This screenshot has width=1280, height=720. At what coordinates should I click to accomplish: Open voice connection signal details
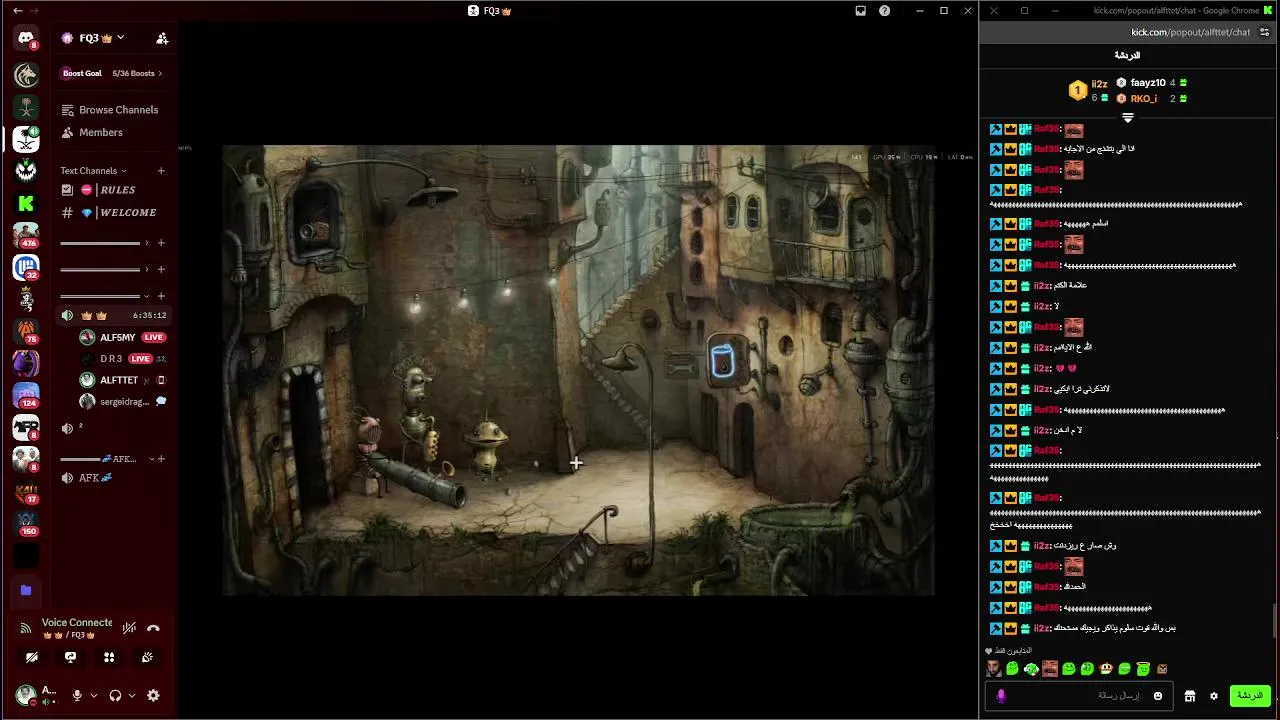pos(26,628)
